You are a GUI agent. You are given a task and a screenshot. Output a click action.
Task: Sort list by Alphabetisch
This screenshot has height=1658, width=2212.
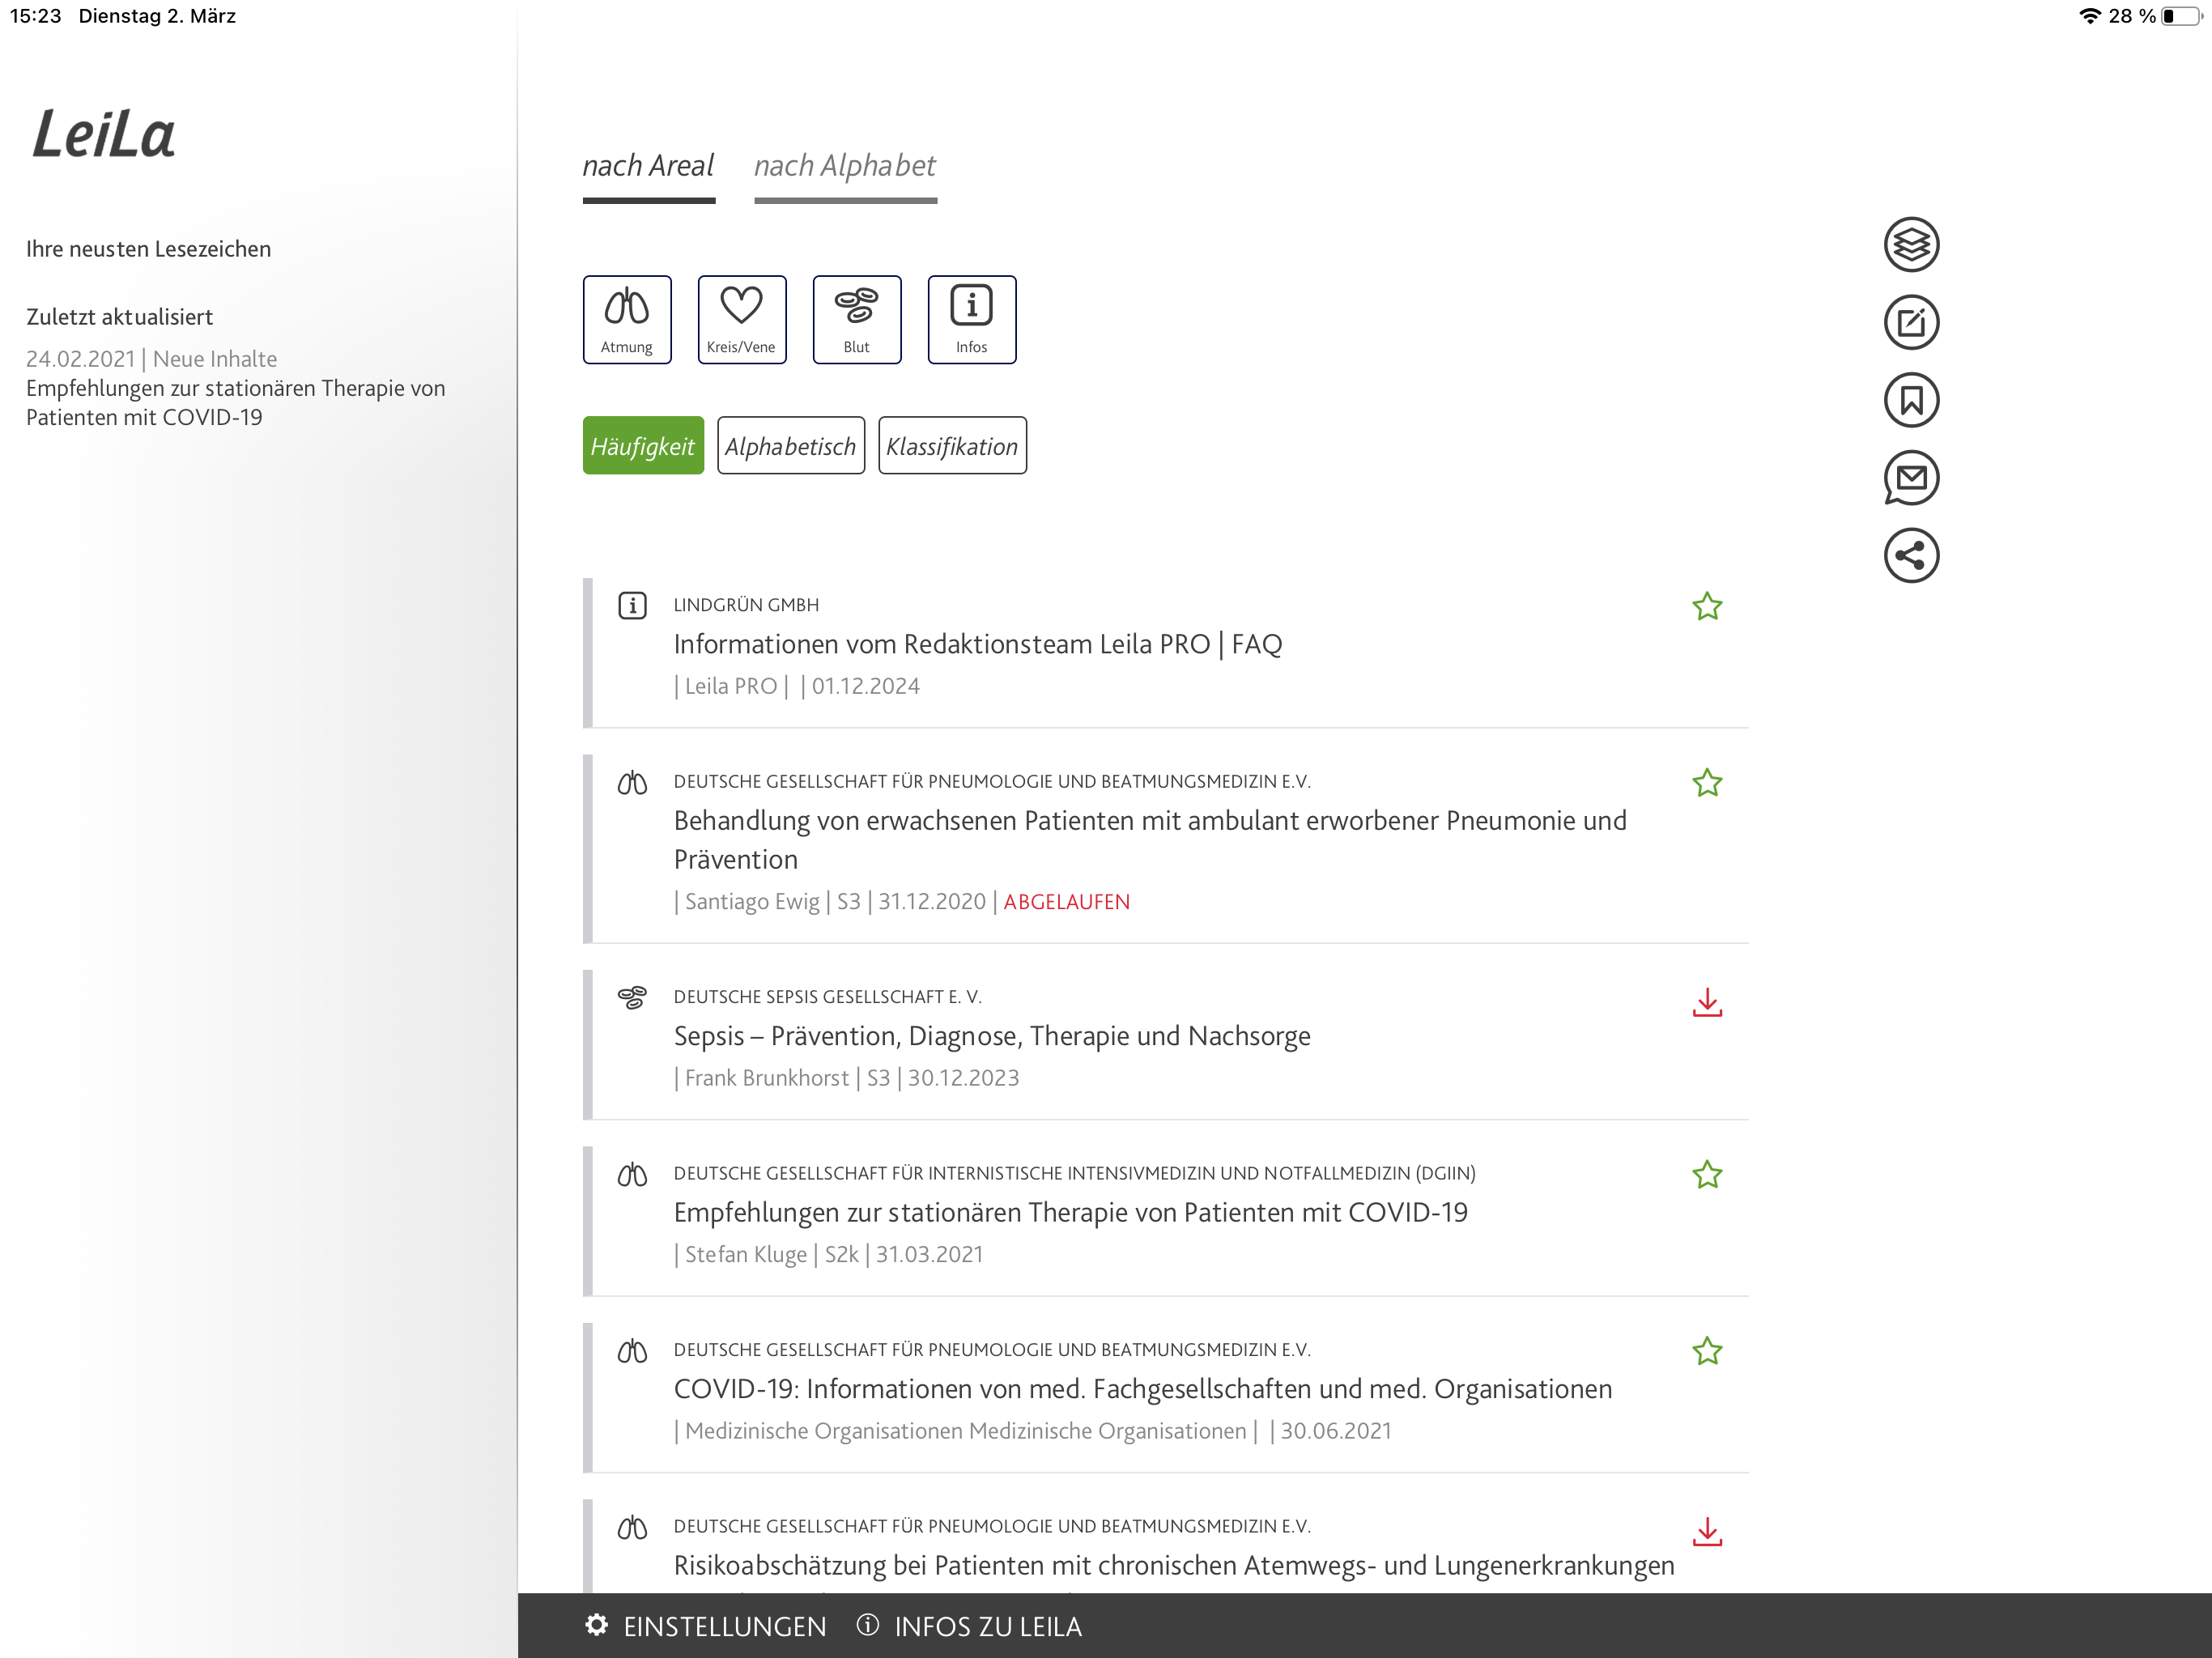(x=790, y=446)
